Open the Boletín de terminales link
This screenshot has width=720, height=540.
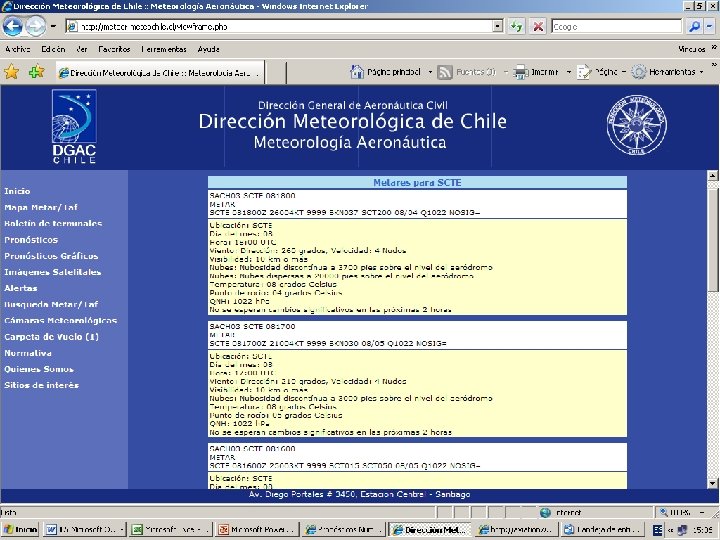pos(53,224)
